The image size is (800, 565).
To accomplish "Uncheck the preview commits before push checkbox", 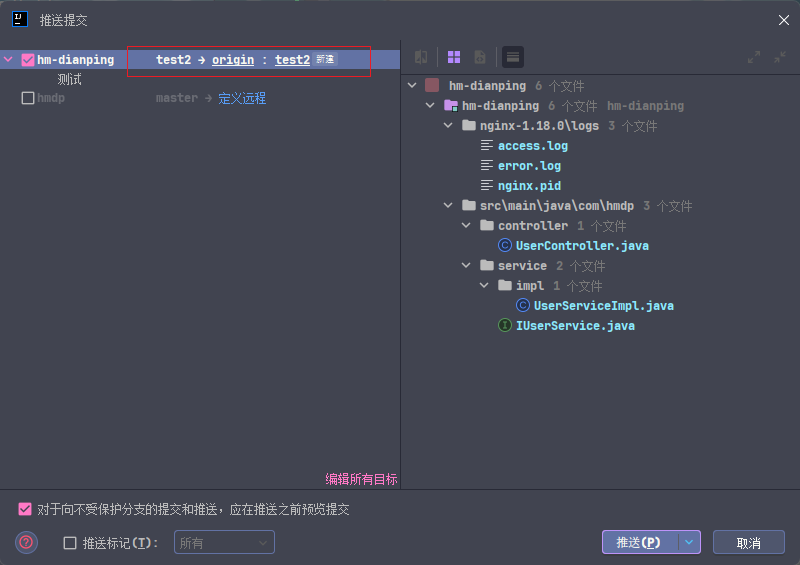I will point(25,509).
